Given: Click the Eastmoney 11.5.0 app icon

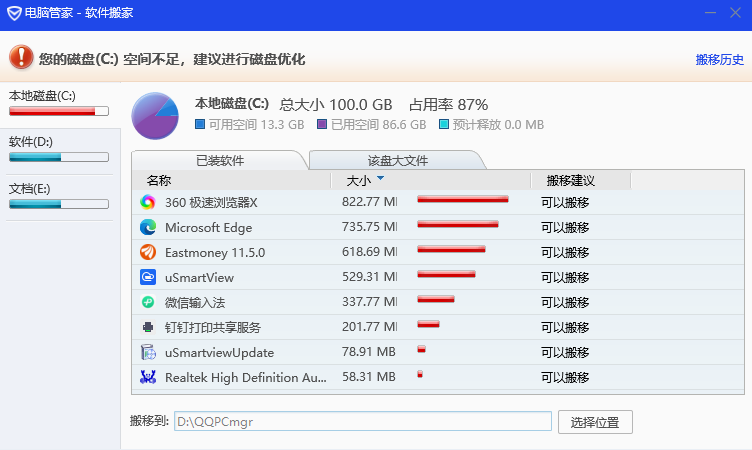Looking at the screenshot, I should (148, 252).
